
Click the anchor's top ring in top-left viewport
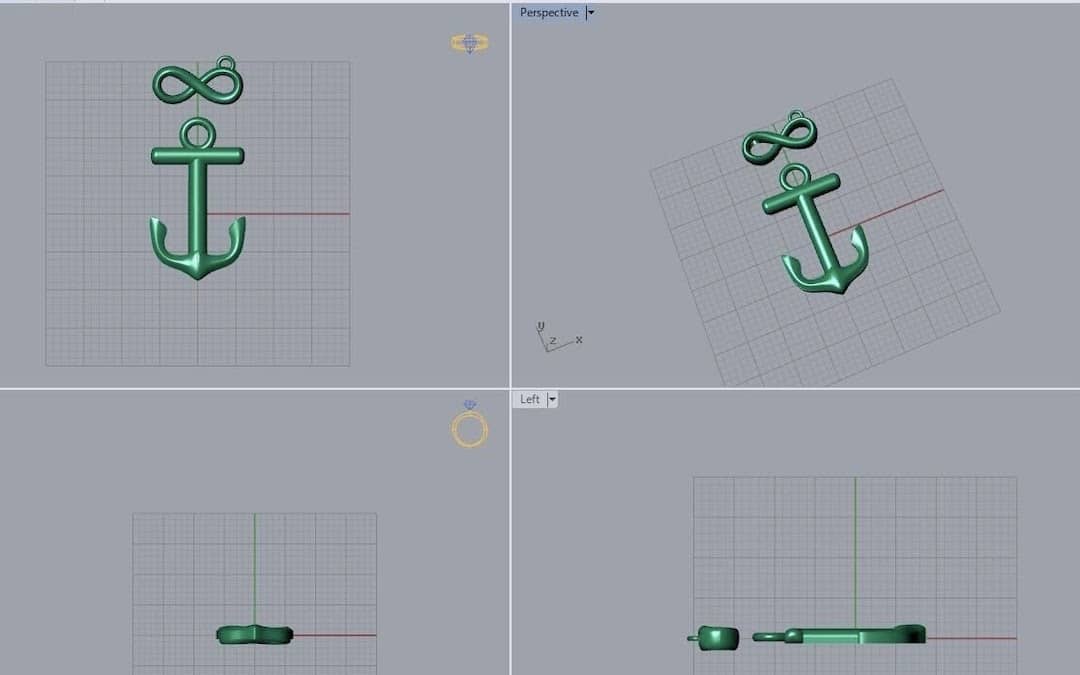point(197,132)
